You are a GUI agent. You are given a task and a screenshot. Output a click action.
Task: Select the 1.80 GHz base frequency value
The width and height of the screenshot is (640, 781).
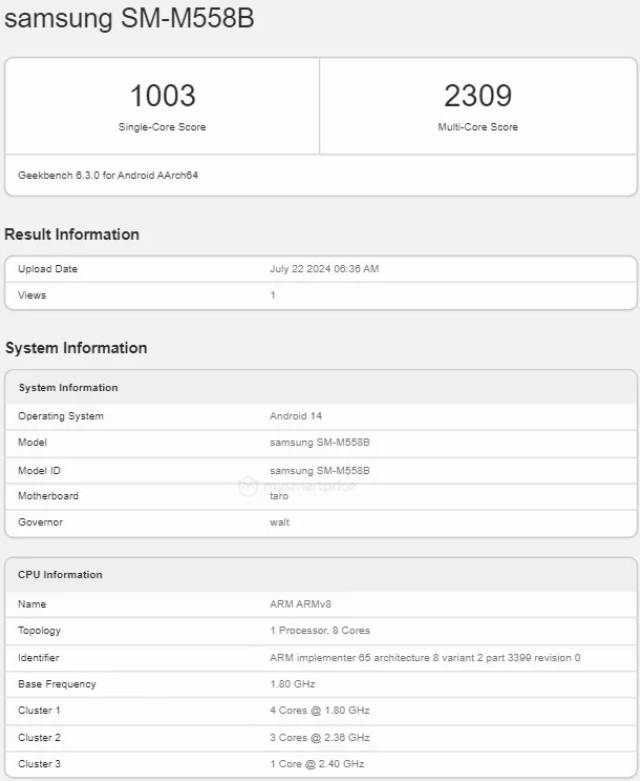[x=292, y=684]
